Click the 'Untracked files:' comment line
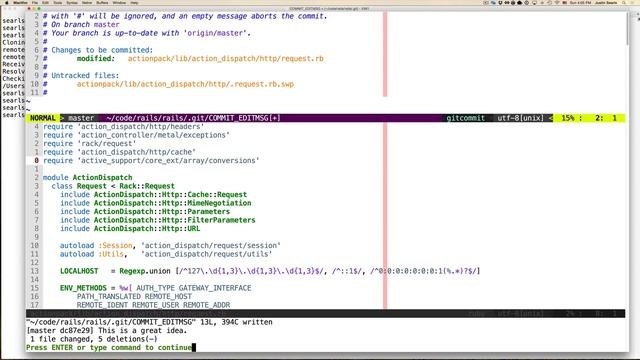Image resolution: width=640 pixels, height=360 pixels. tap(81, 76)
